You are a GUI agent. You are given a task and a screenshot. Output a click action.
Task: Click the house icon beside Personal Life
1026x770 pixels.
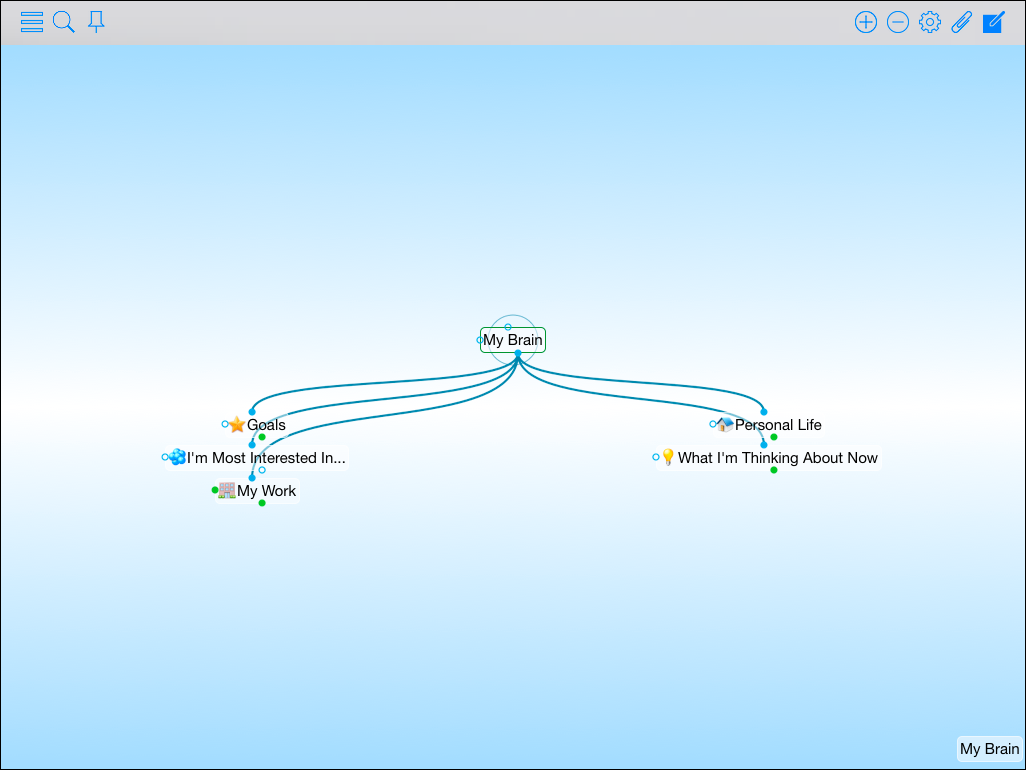724,424
